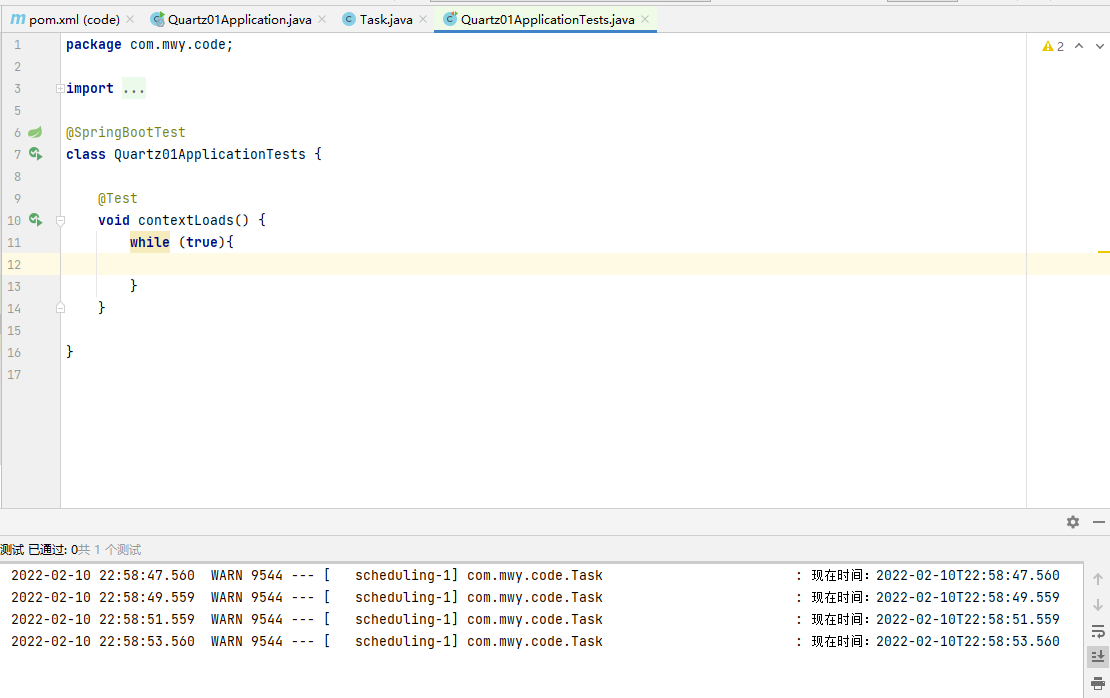Open Quartz01Application.java tab
Image resolution: width=1110 pixels, height=698 pixels.
coord(239,20)
